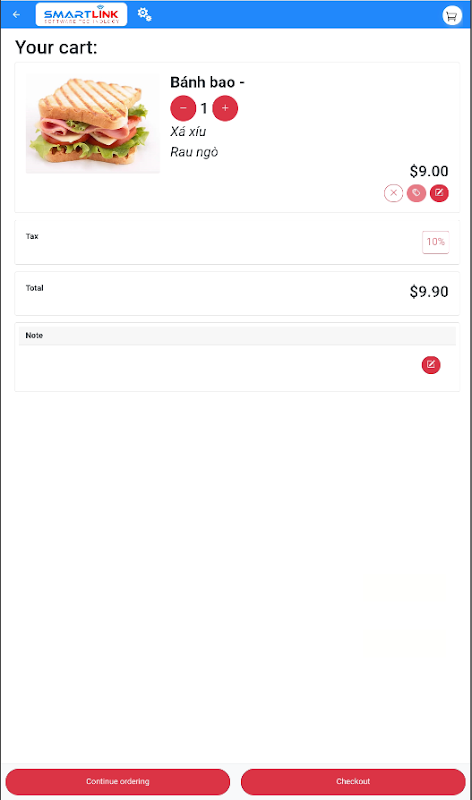Click the SmartLink logo
This screenshot has height=800, width=472.
[x=81, y=14]
